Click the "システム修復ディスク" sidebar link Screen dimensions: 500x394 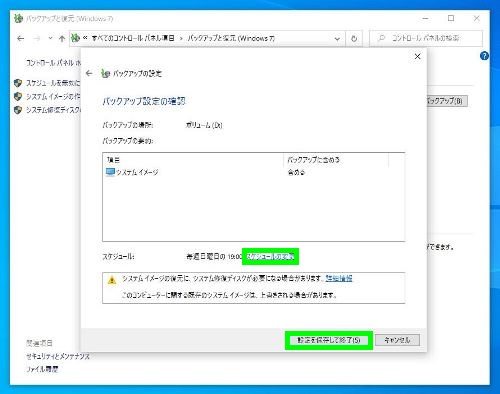click(53, 110)
